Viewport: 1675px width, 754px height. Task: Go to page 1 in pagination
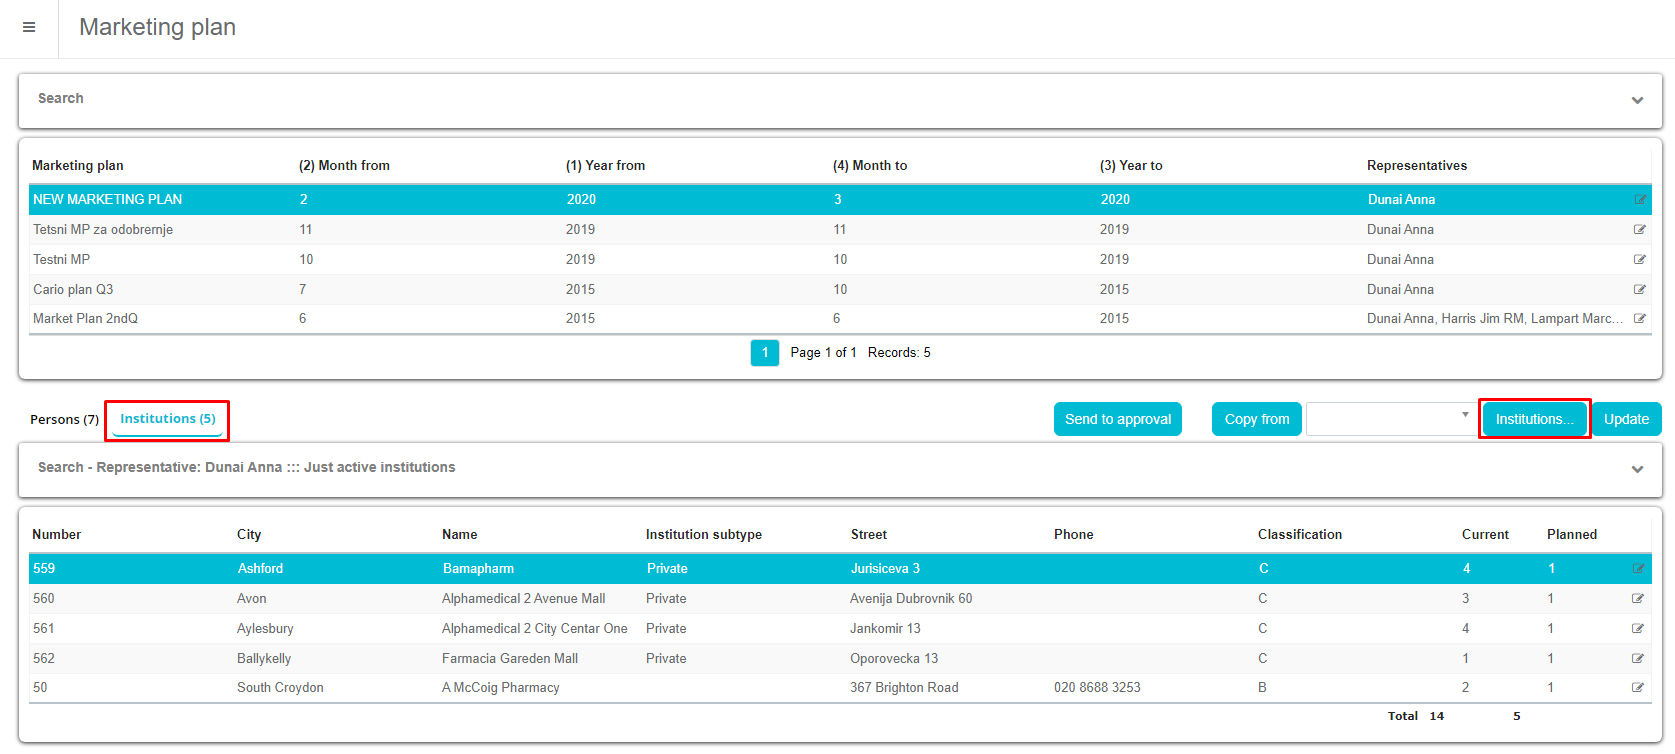click(x=764, y=353)
